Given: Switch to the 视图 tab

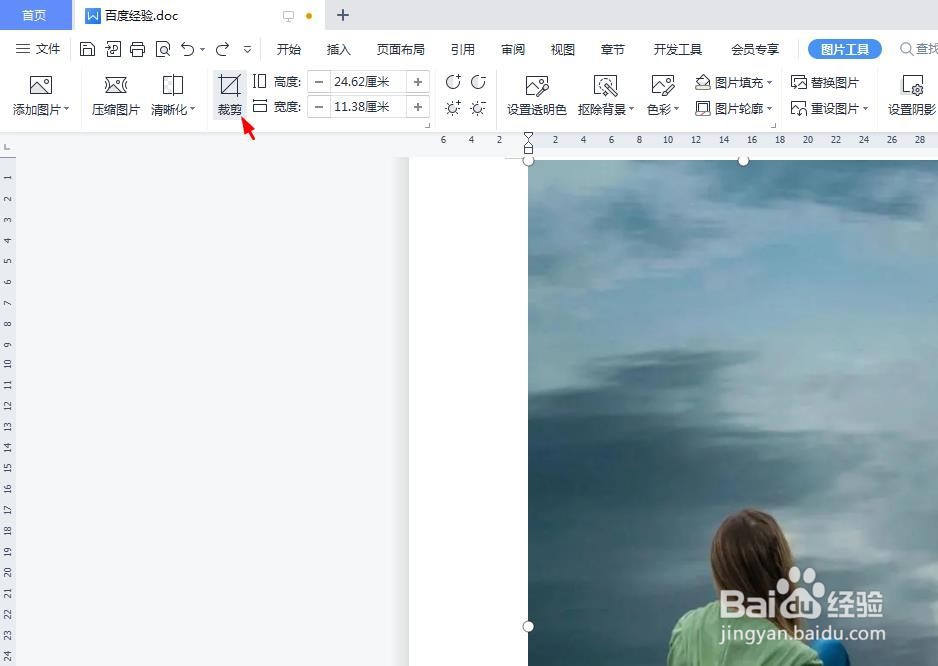Looking at the screenshot, I should (x=562, y=49).
